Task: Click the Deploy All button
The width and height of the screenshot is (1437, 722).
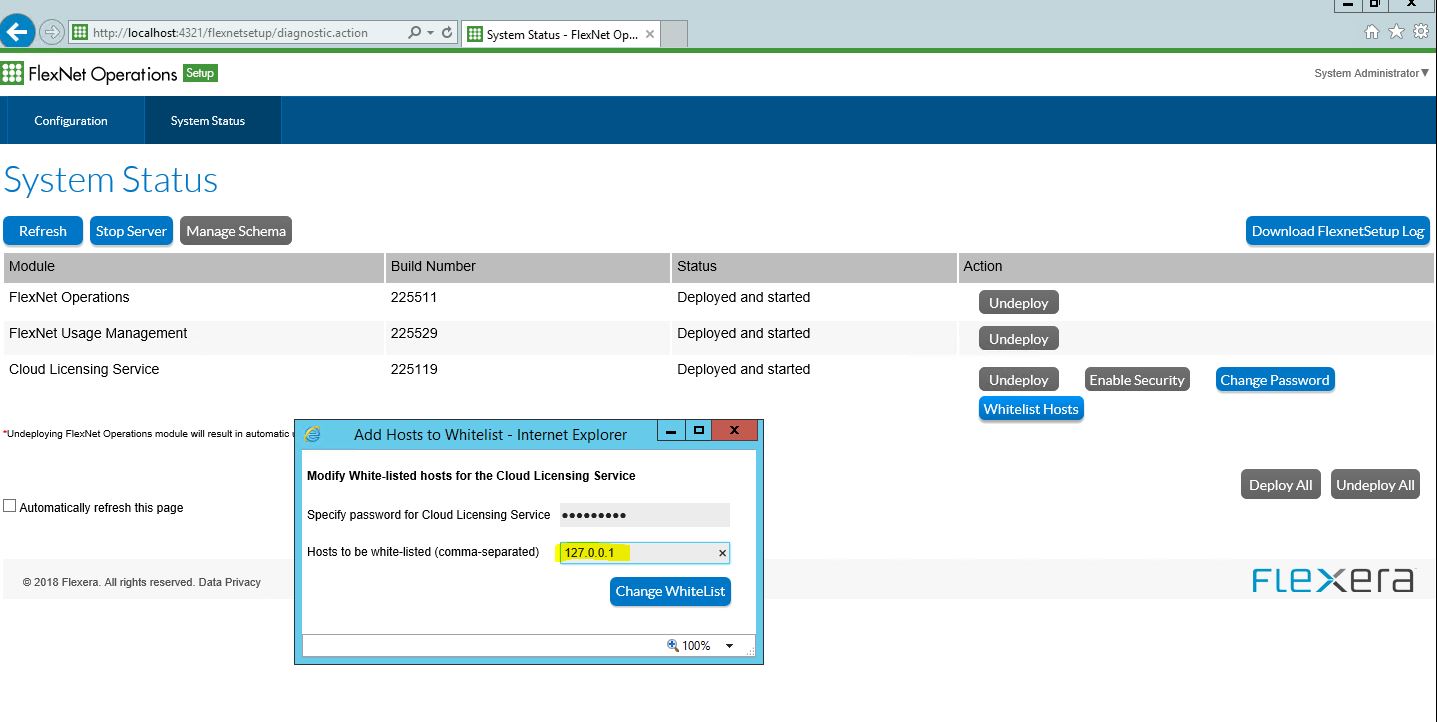Action: pyautogui.click(x=1281, y=485)
